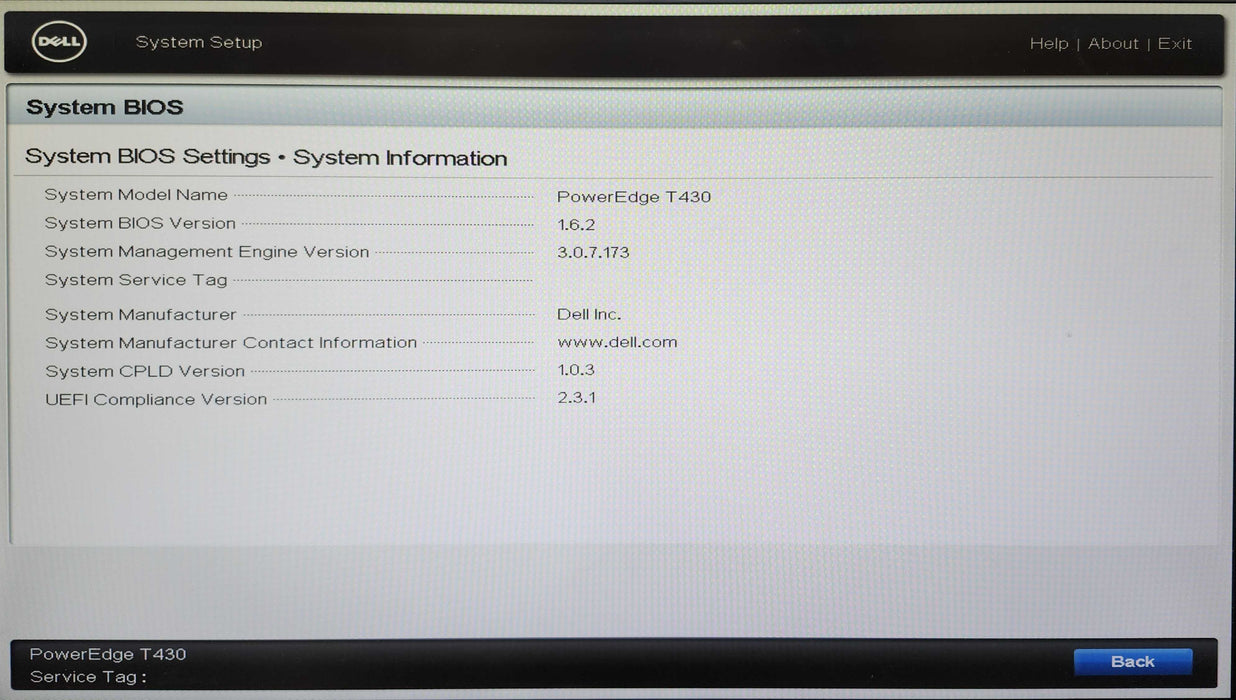Screen dimensions: 1236x700
Task: Click the footer Service Tag label
Action: (x=88, y=677)
